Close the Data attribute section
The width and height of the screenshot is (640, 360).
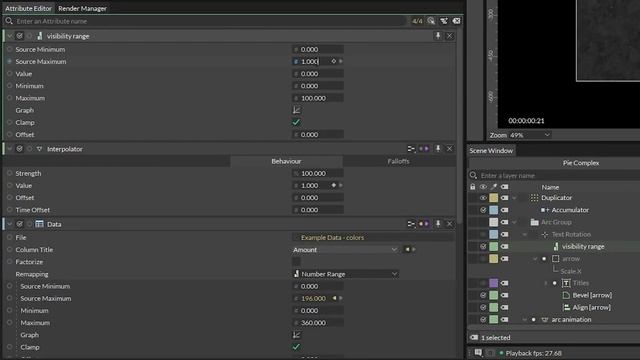449,224
